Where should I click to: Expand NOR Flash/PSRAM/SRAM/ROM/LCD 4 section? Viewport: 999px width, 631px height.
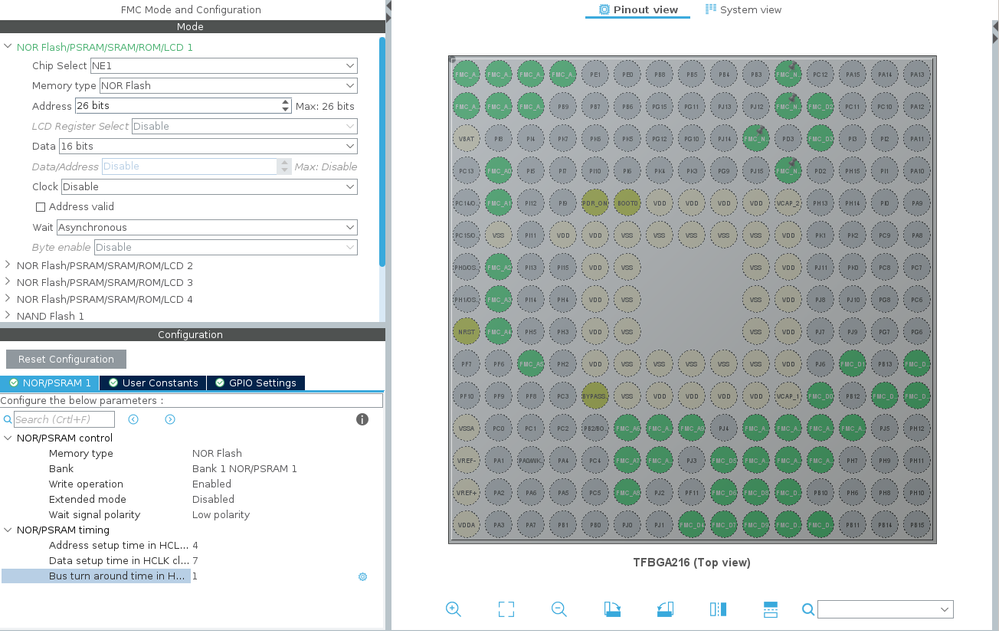pos(8,298)
